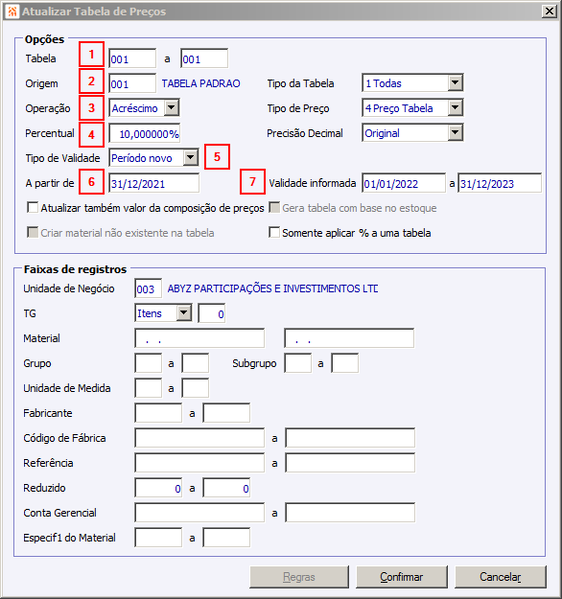Click the second Fabricante range field

point(227,413)
